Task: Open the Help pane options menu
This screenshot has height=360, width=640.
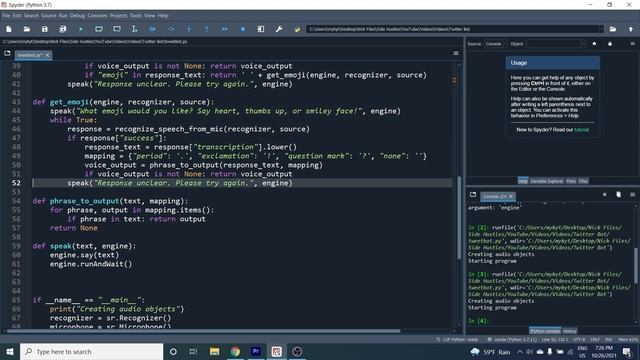Action: pos(632,44)
